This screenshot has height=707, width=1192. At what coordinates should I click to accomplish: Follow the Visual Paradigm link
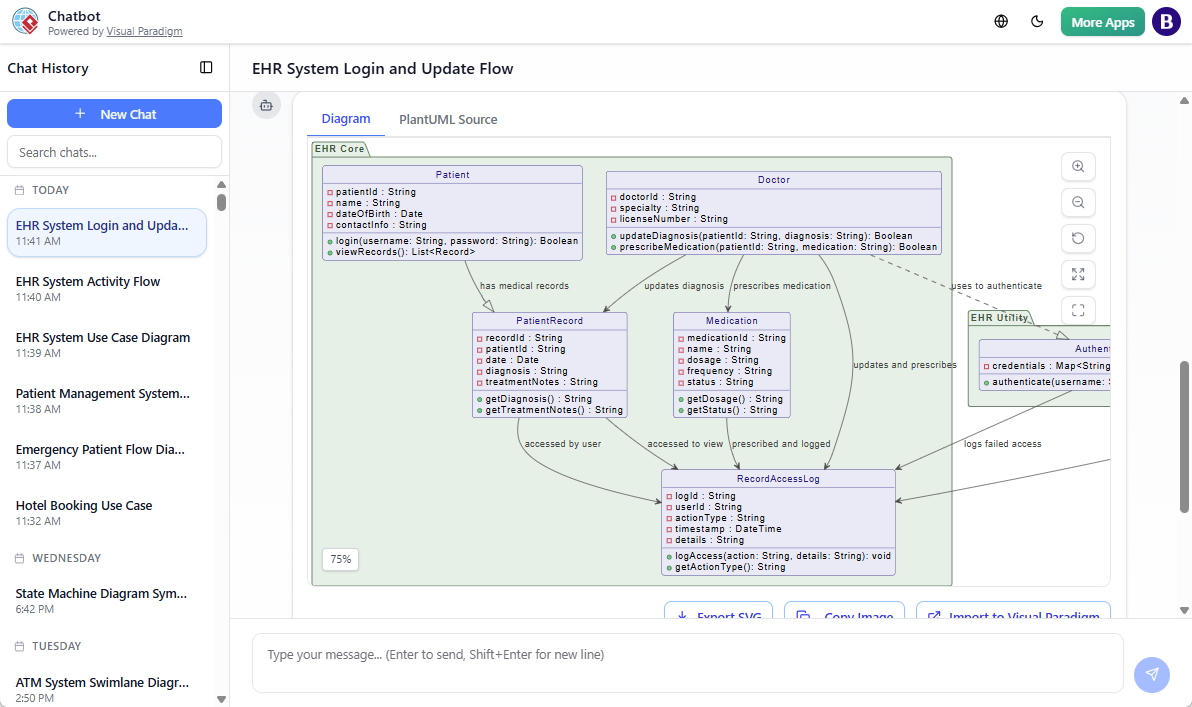pos(145,32)
